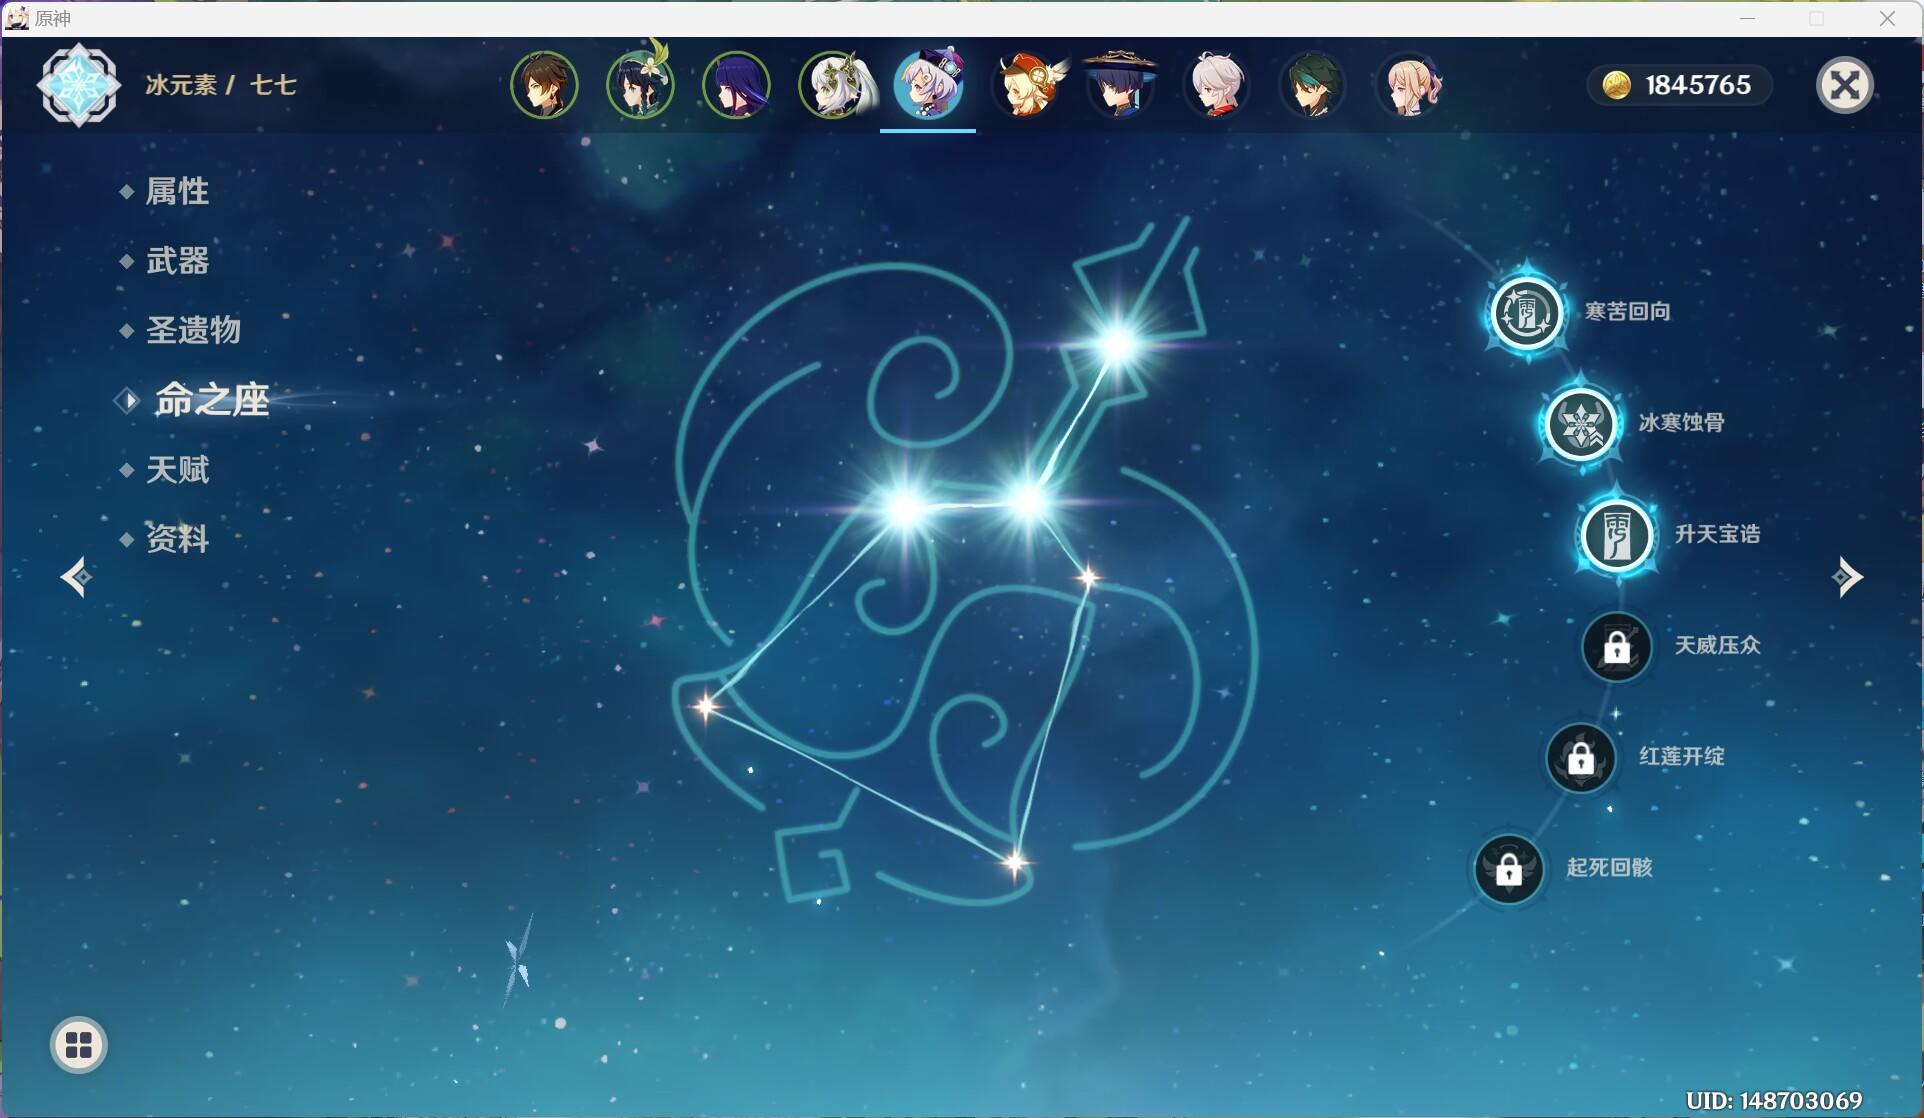The width and height of the screenshot is (1924, 1118).
Task: Click the Mora coin balance 1845765
Action: click(x=1680, y=85)
